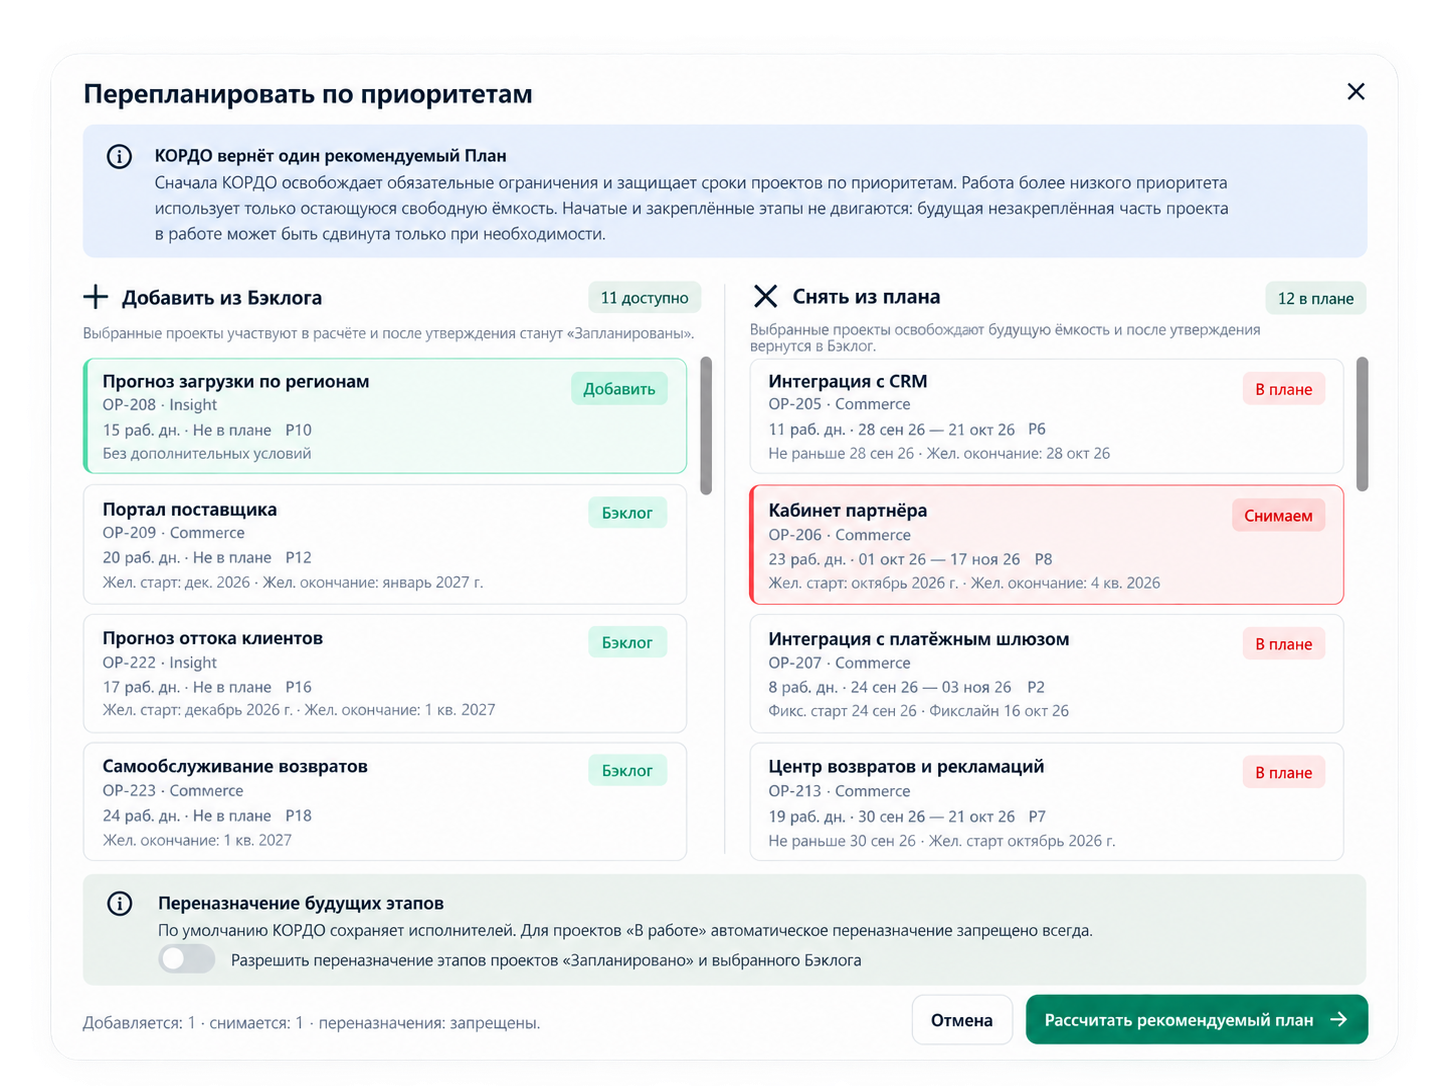This screenshot has height=1086, width=1448.
Task: Click Добавить badge on Прогноз загрузки по регионам
Action: (619, 389)
